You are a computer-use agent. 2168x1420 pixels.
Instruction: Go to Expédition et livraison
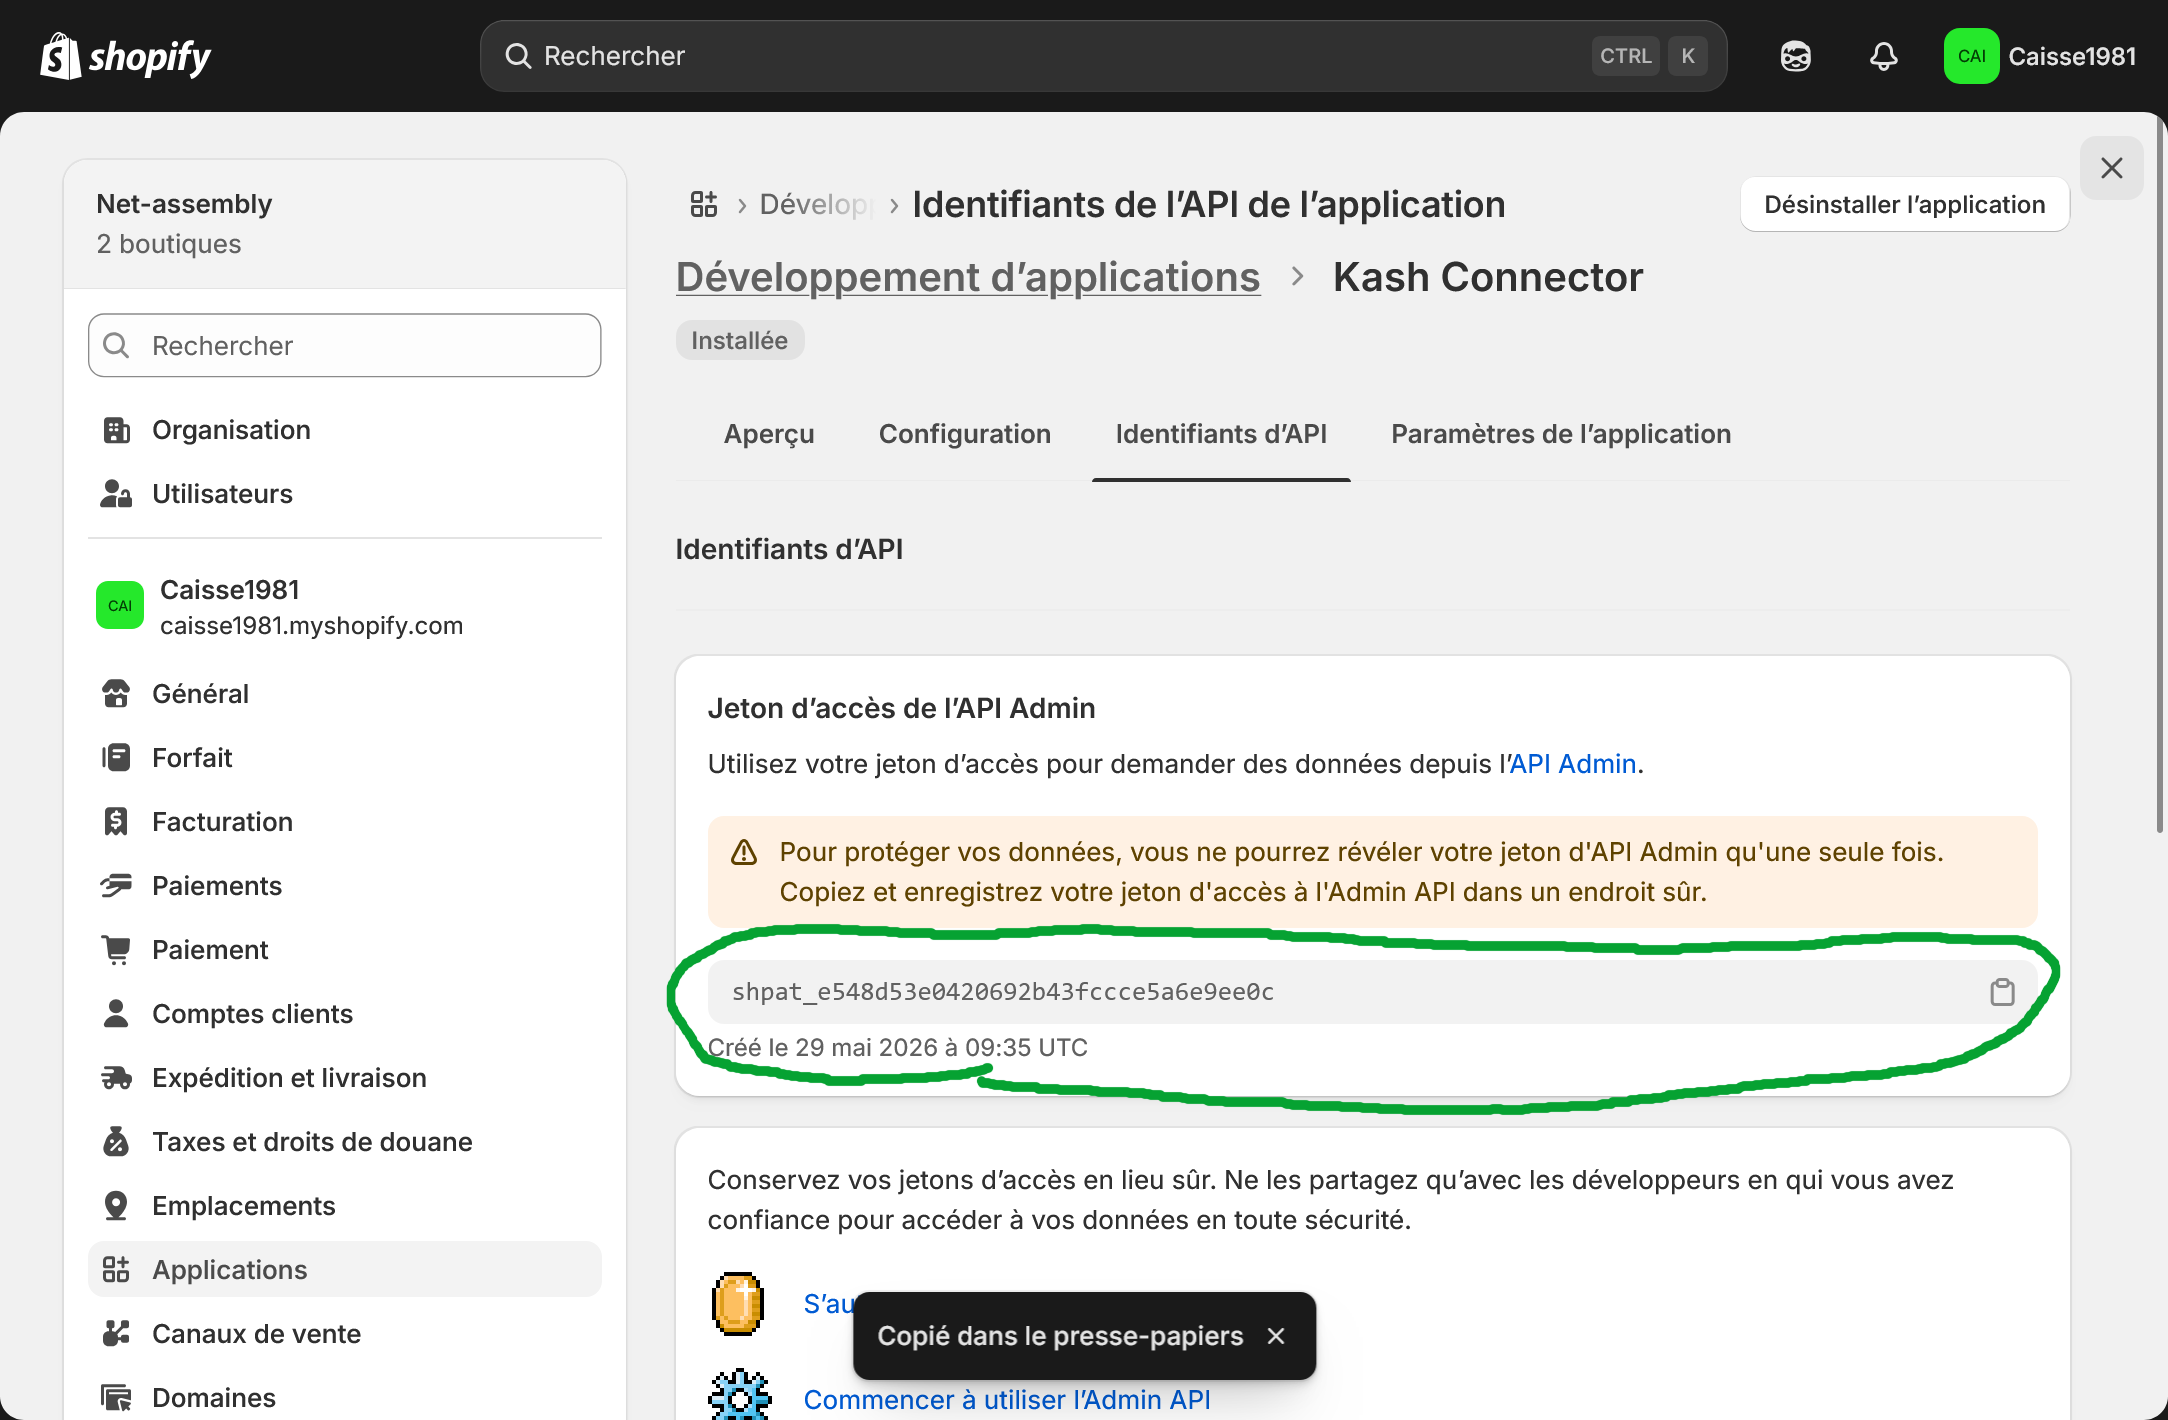[x=345, y=1078]
